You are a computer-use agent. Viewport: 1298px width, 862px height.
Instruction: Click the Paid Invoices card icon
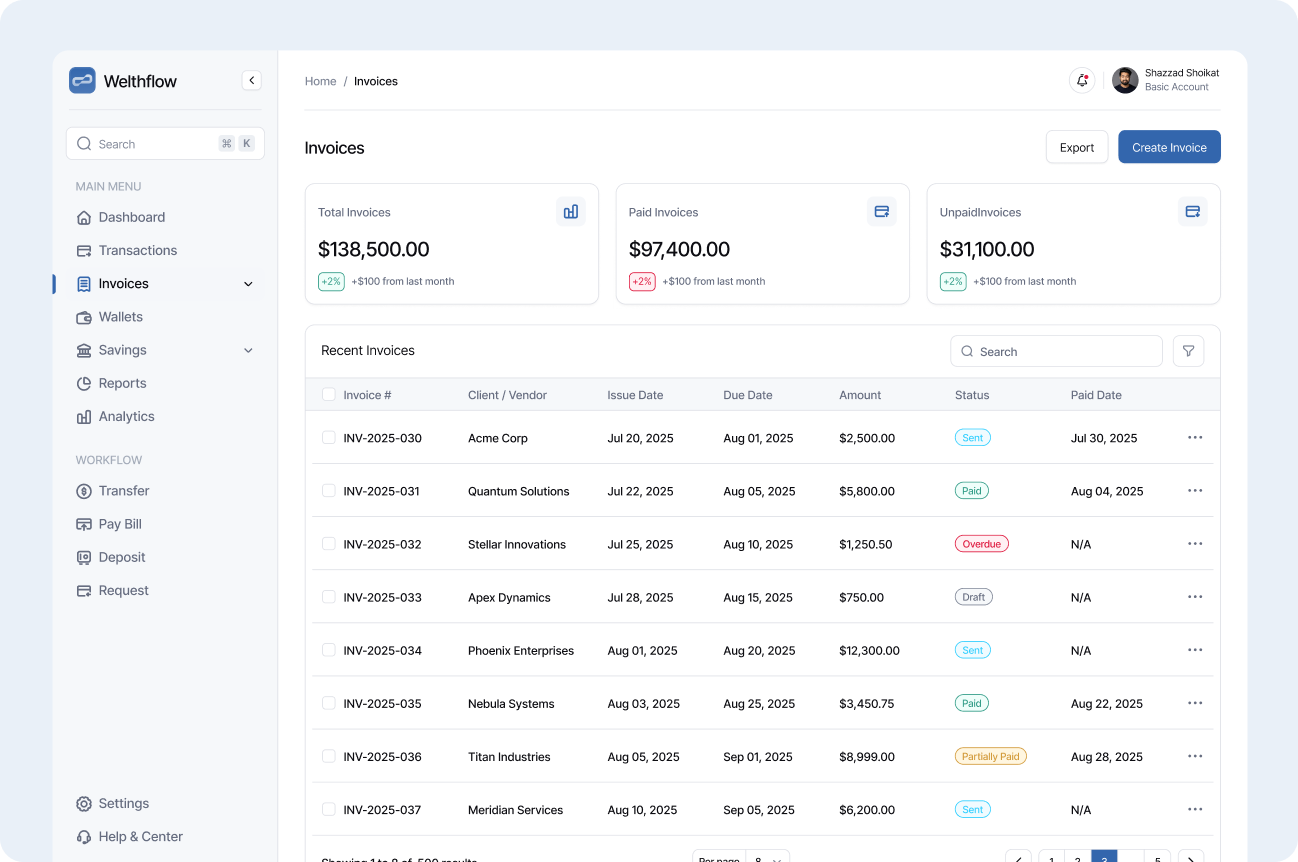click(x=882, y=211)
